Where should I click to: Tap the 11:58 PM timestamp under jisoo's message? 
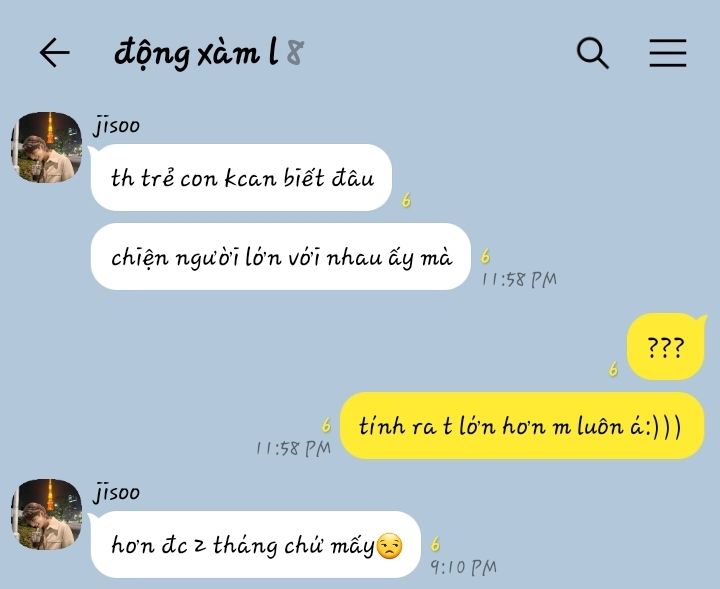point(519,280)
